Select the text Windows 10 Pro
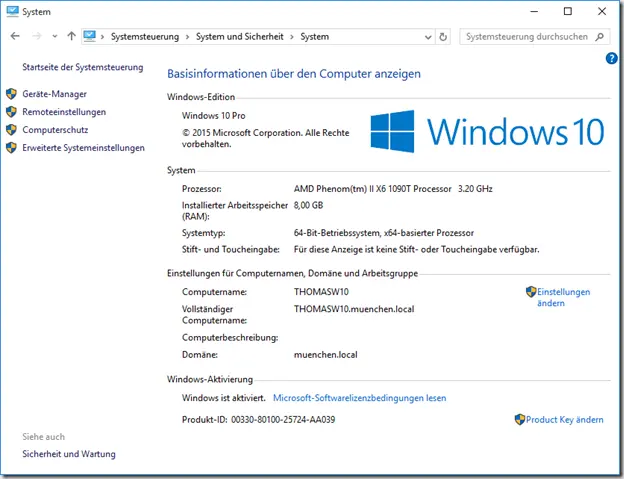This screenshot has width=624, height=479. point(214,116)
